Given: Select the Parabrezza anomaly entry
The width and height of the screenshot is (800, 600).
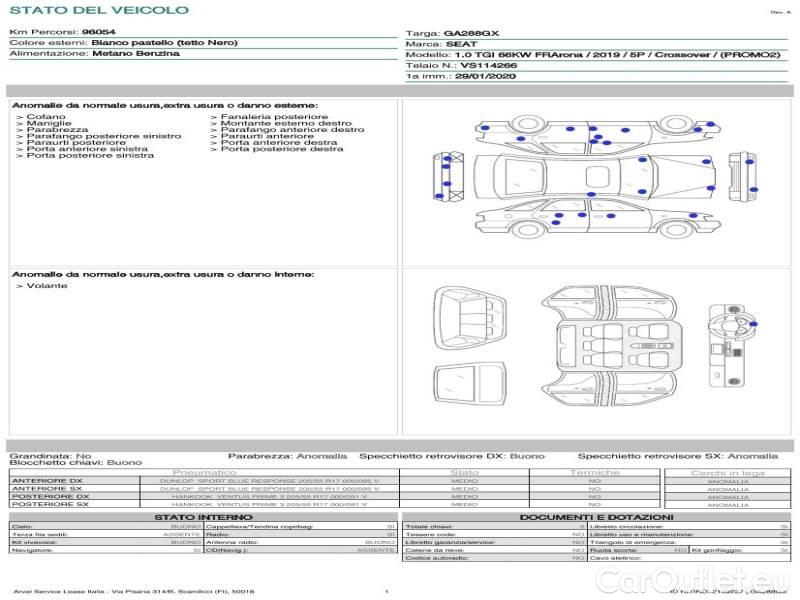Looking at the screenshot, I should (x=57, y=130).
